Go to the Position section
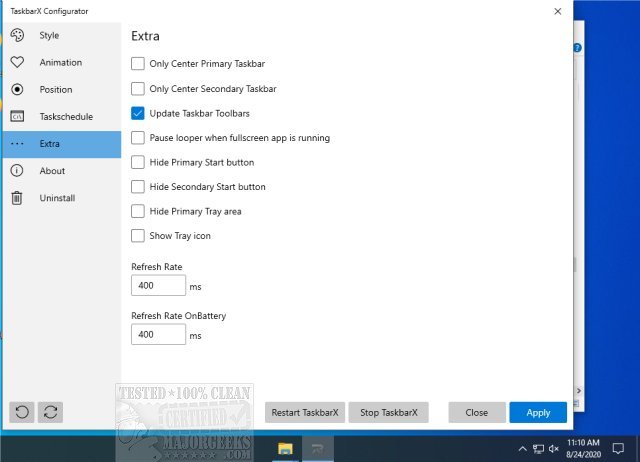The image size is (640, 462). coord(62,89)
